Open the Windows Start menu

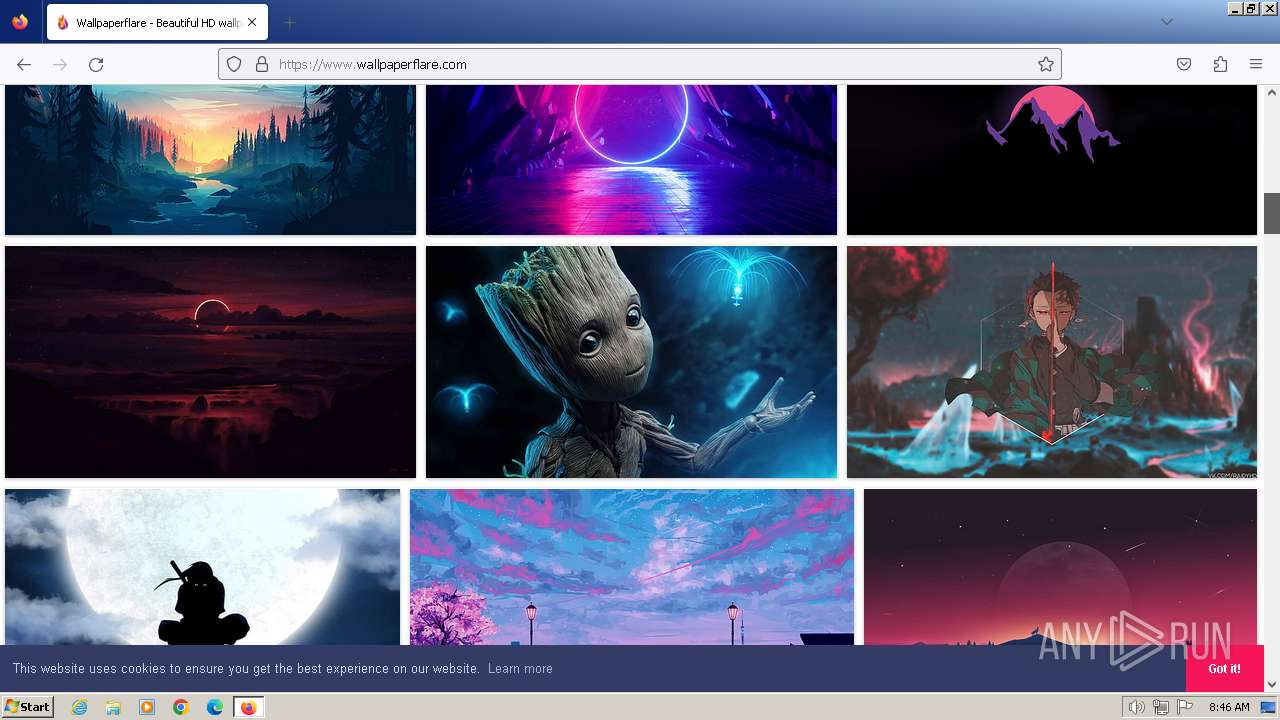tap(27, 707)
